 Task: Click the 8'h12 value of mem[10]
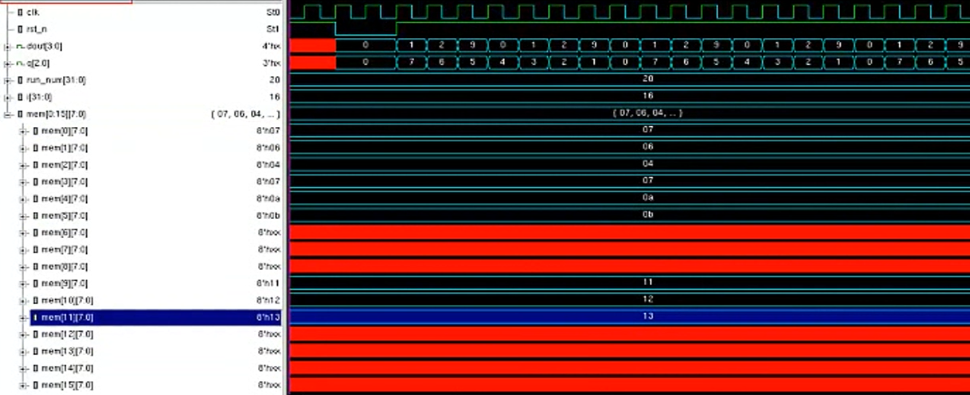(x=268, y=300)
